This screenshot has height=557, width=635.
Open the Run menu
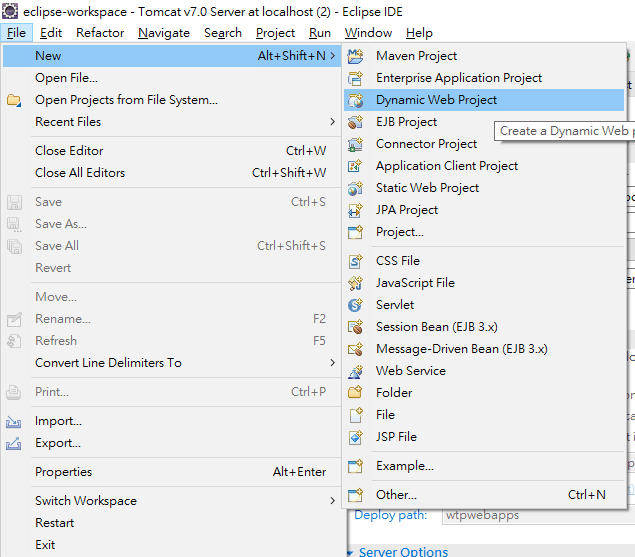[320, 33]
